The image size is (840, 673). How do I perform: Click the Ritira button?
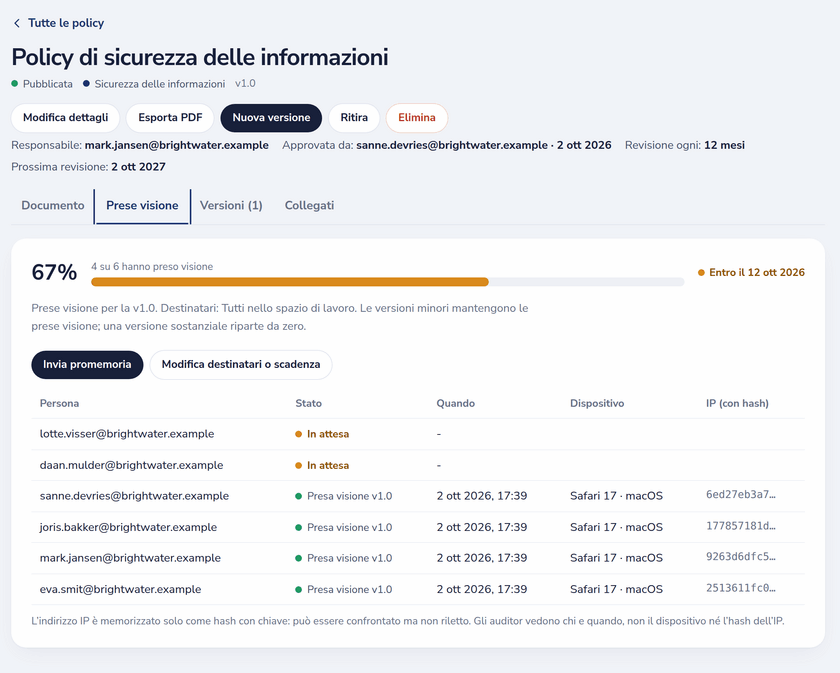coord(354,118)
